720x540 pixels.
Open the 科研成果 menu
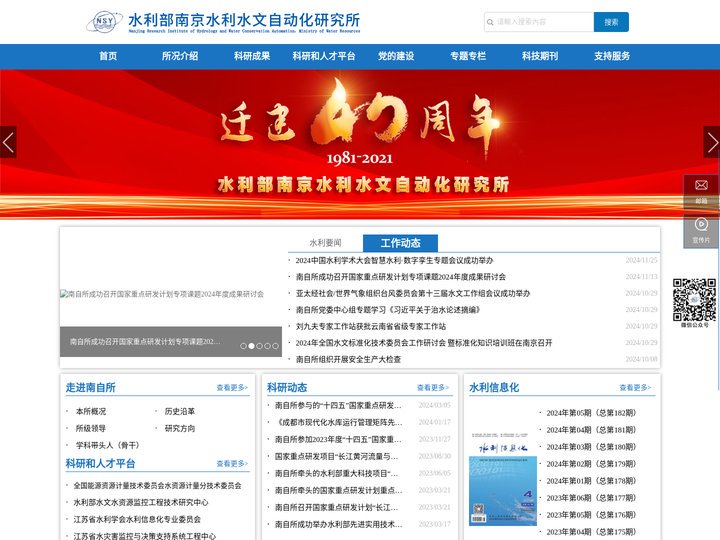click(x=252, y=56)
